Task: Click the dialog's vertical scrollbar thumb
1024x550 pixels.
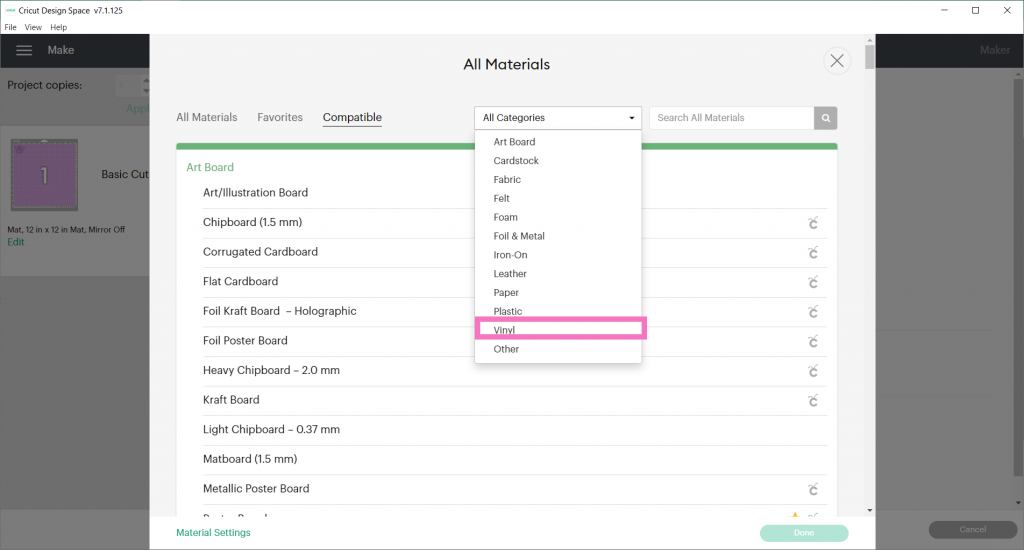Action: pos(869,57)
